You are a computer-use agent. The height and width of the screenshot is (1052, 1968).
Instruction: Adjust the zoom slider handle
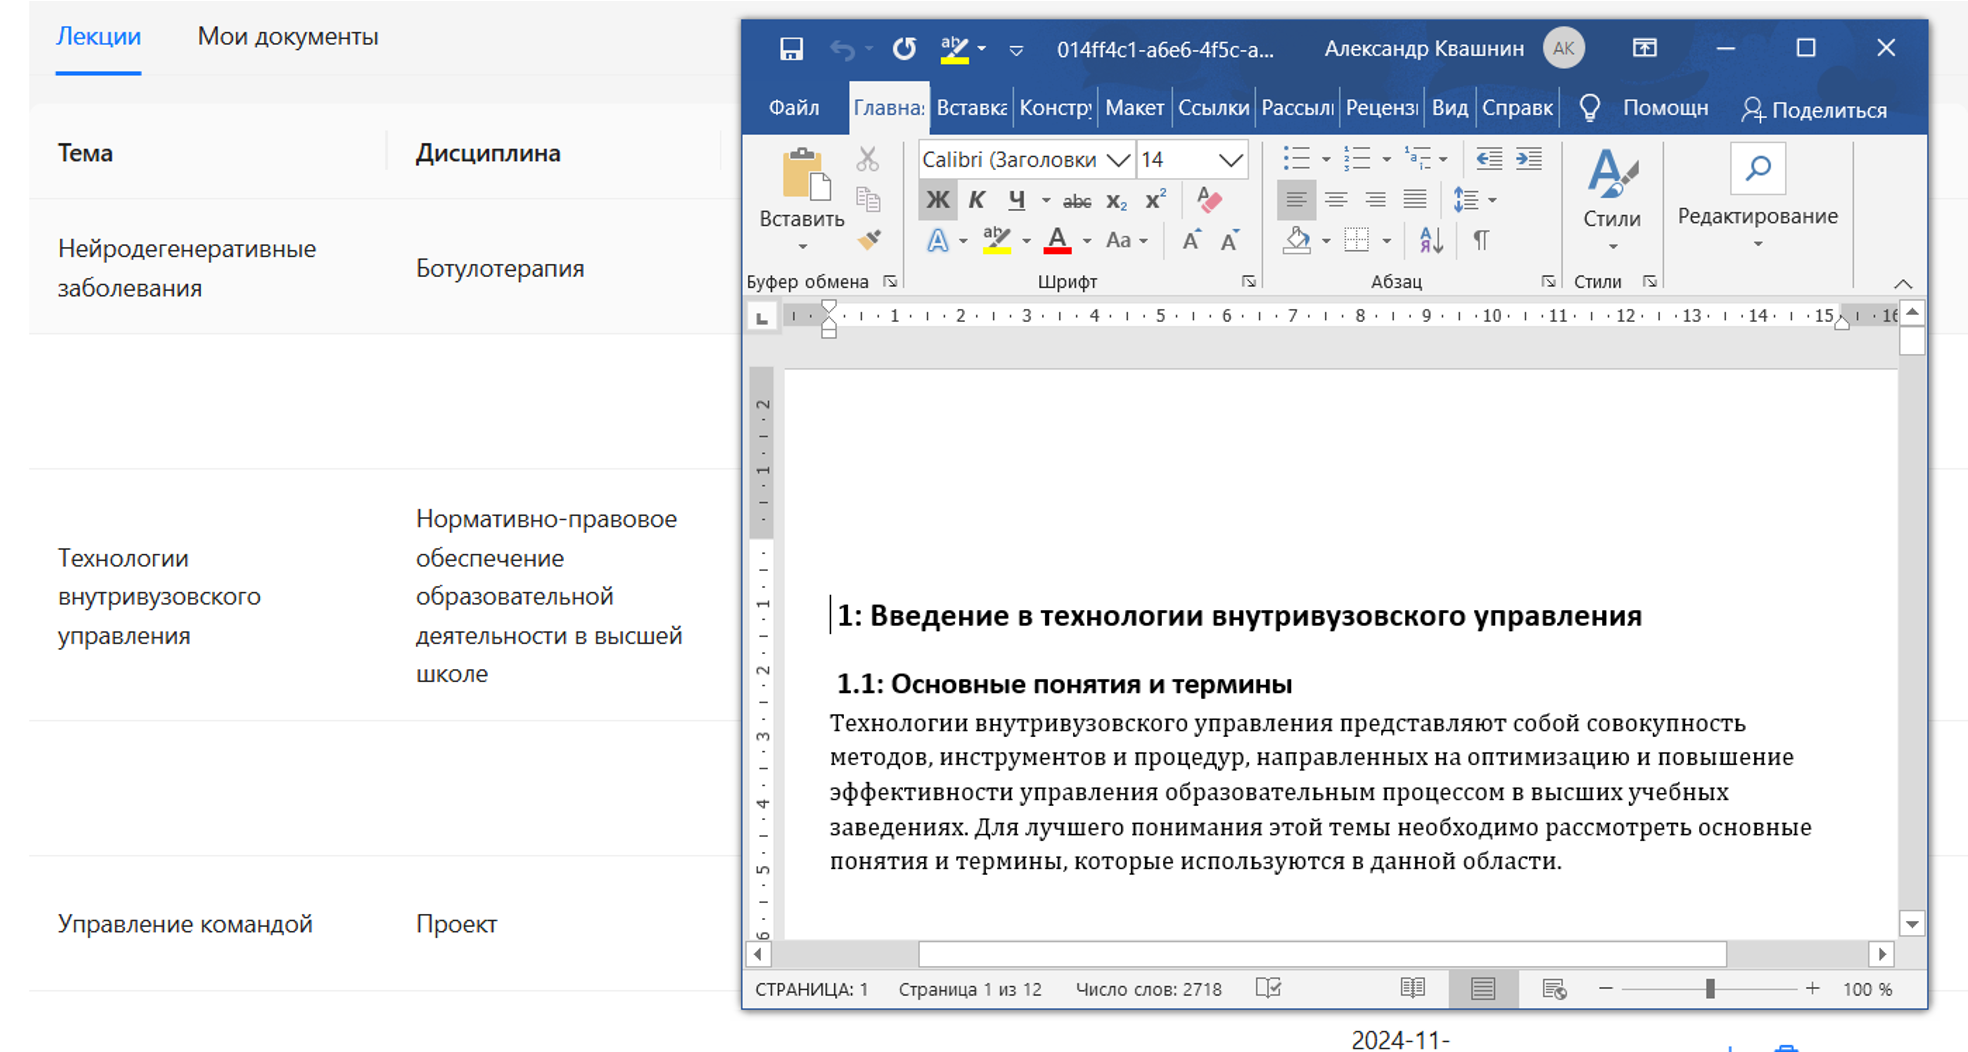(x=1710, y=988)
